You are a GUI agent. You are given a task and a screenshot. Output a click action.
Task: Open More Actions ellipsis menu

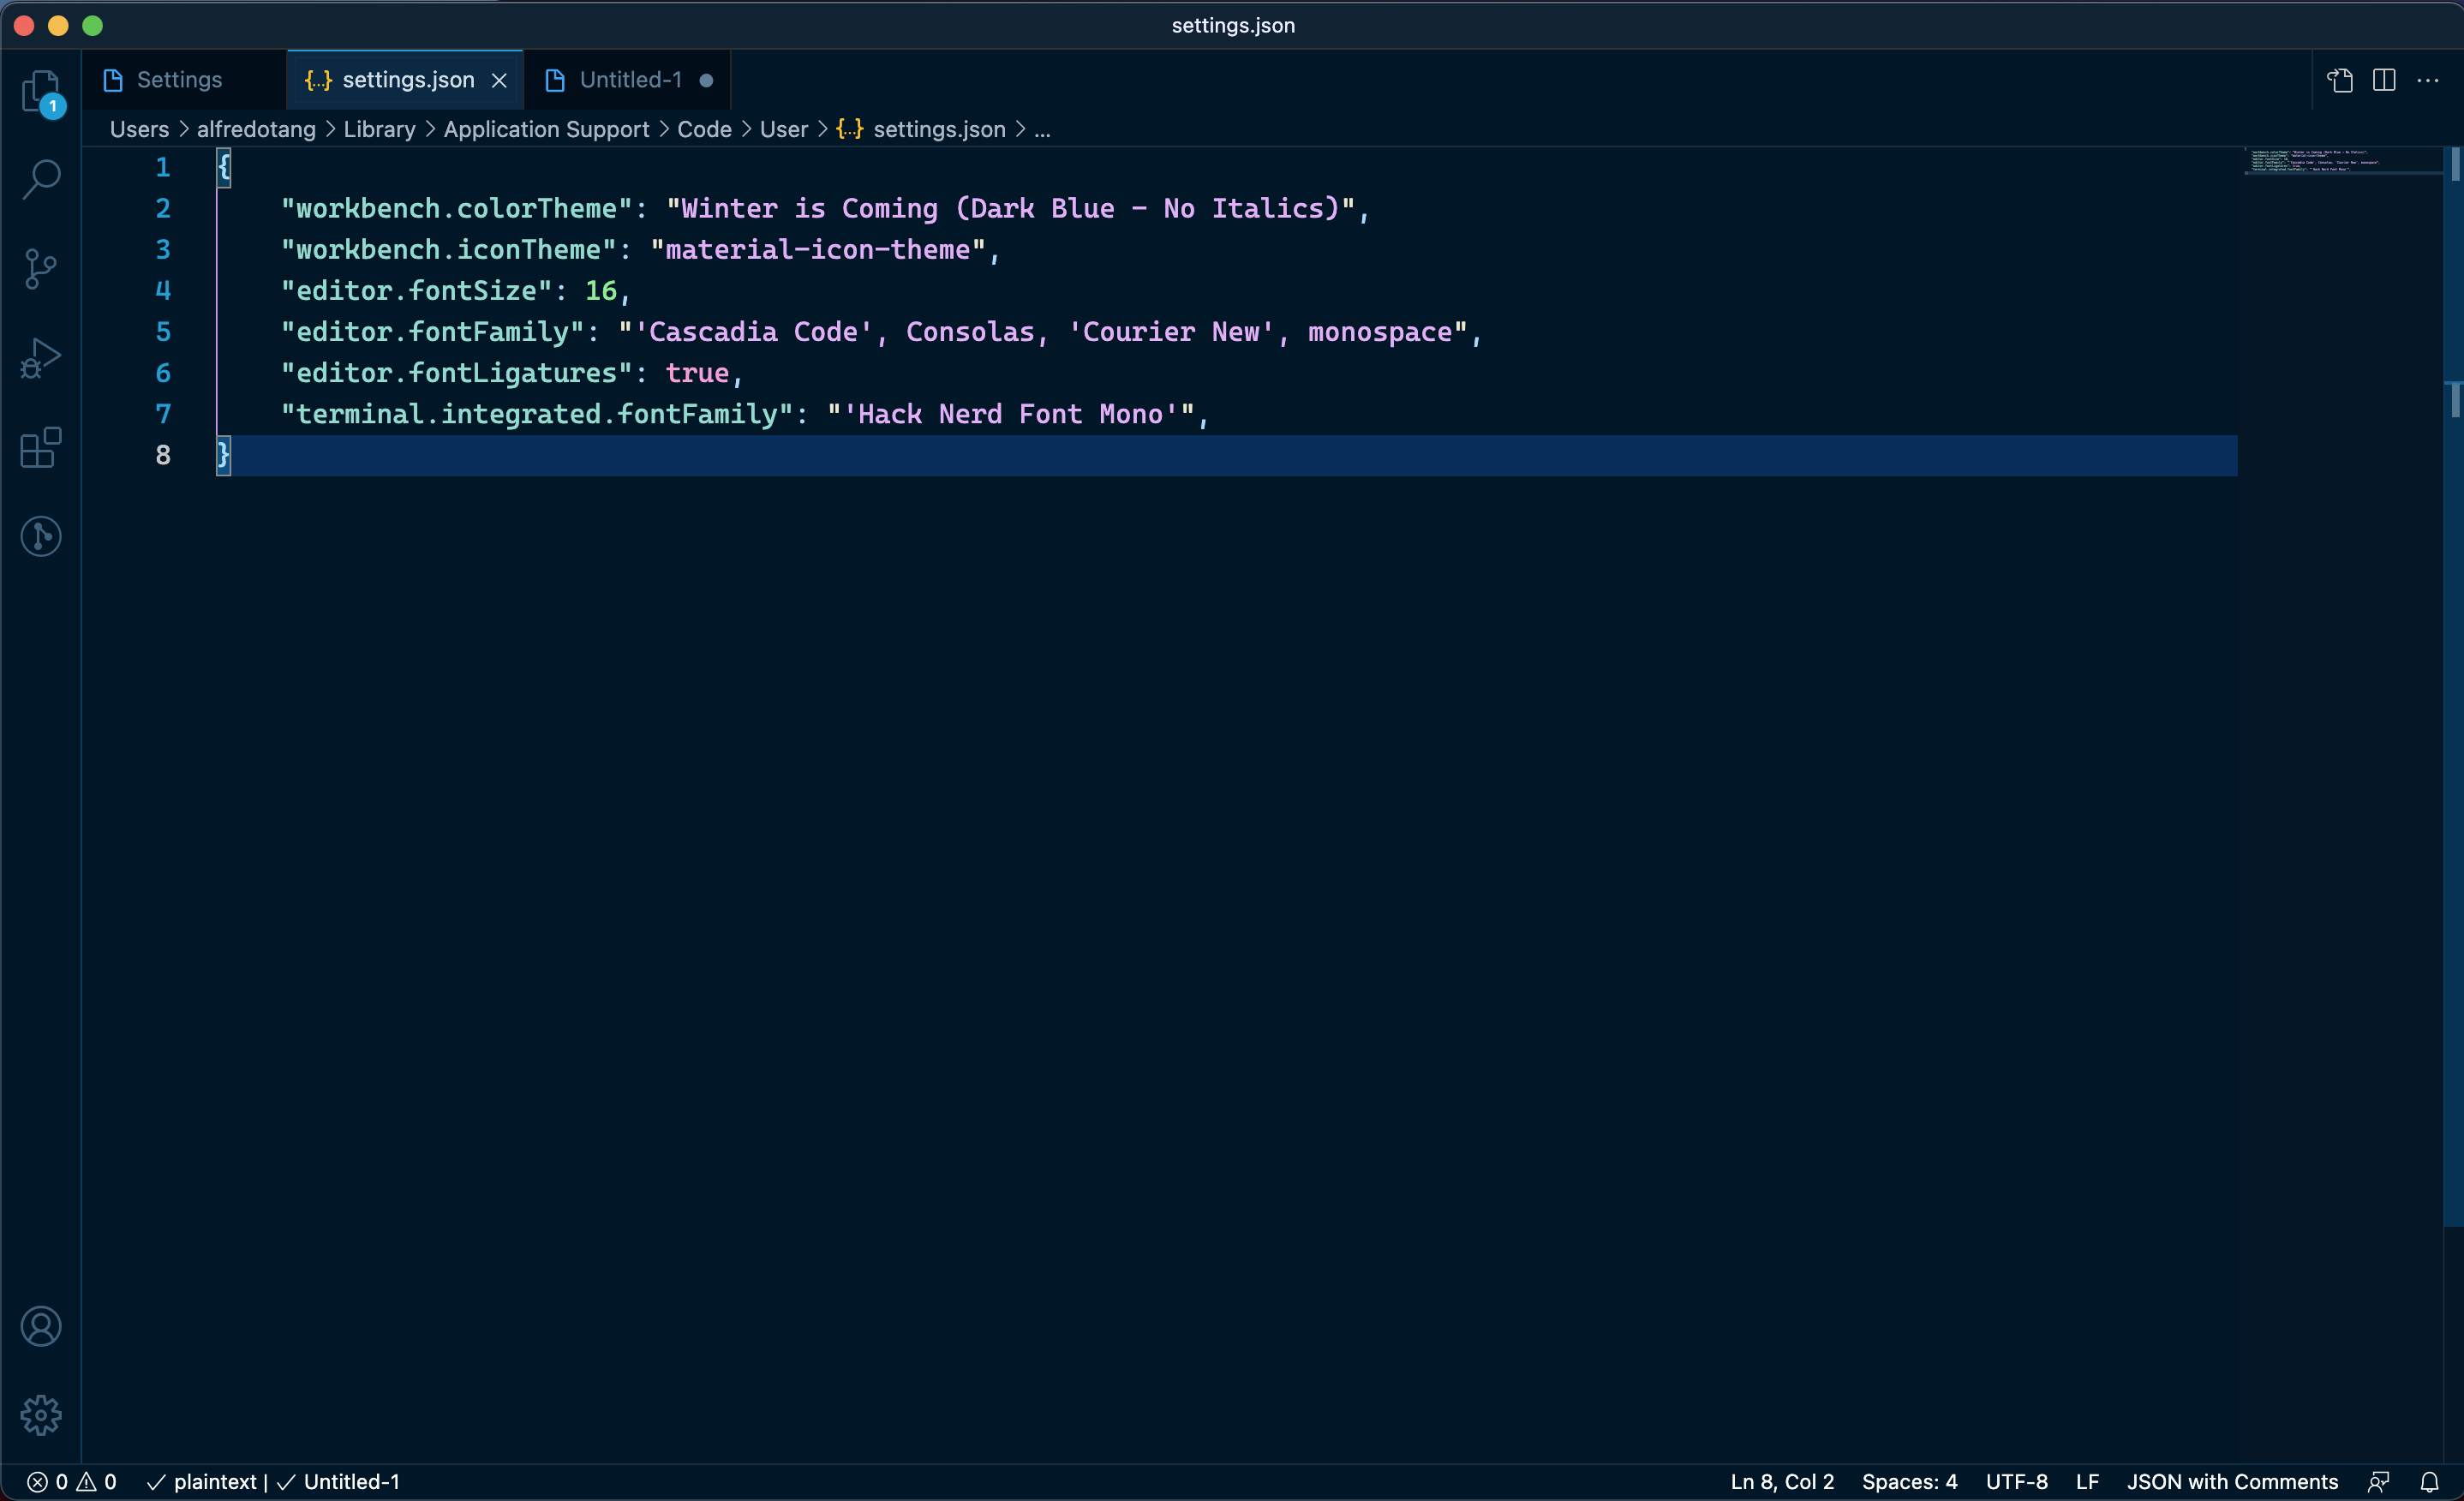pos(2428,80)
